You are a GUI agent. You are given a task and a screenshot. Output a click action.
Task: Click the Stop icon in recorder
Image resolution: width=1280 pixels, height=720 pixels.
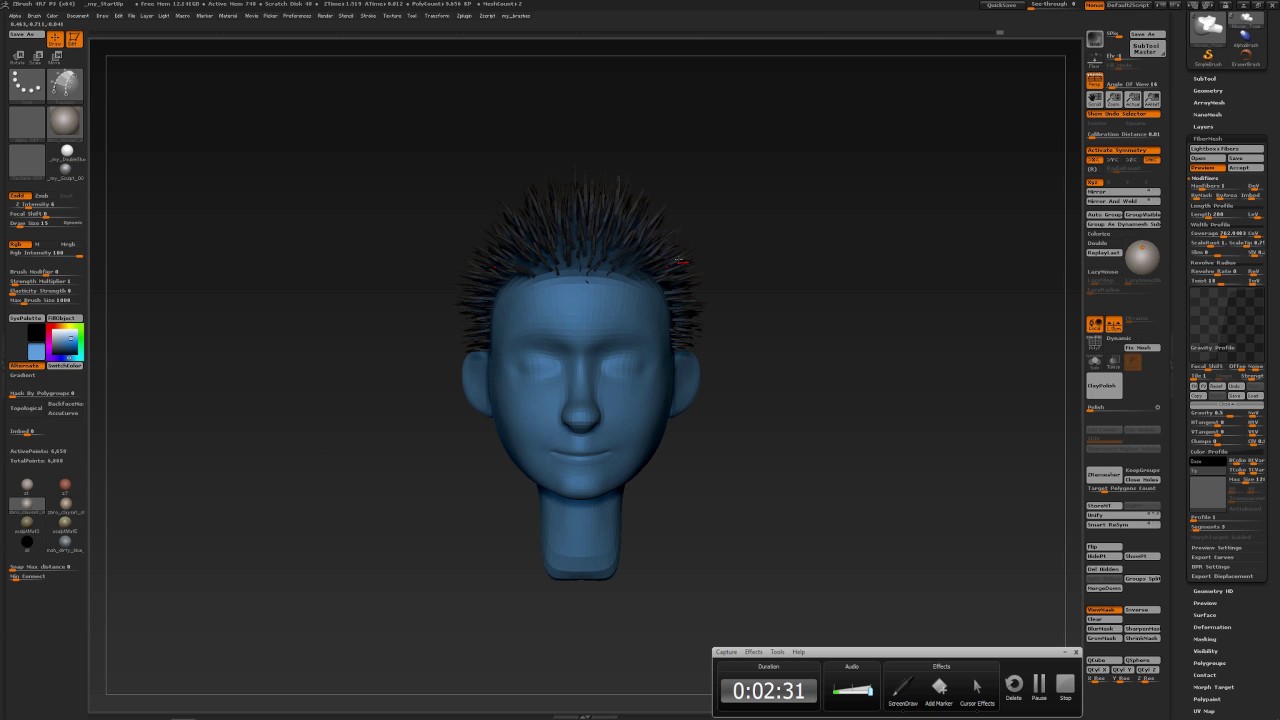tap(1065, 687)
